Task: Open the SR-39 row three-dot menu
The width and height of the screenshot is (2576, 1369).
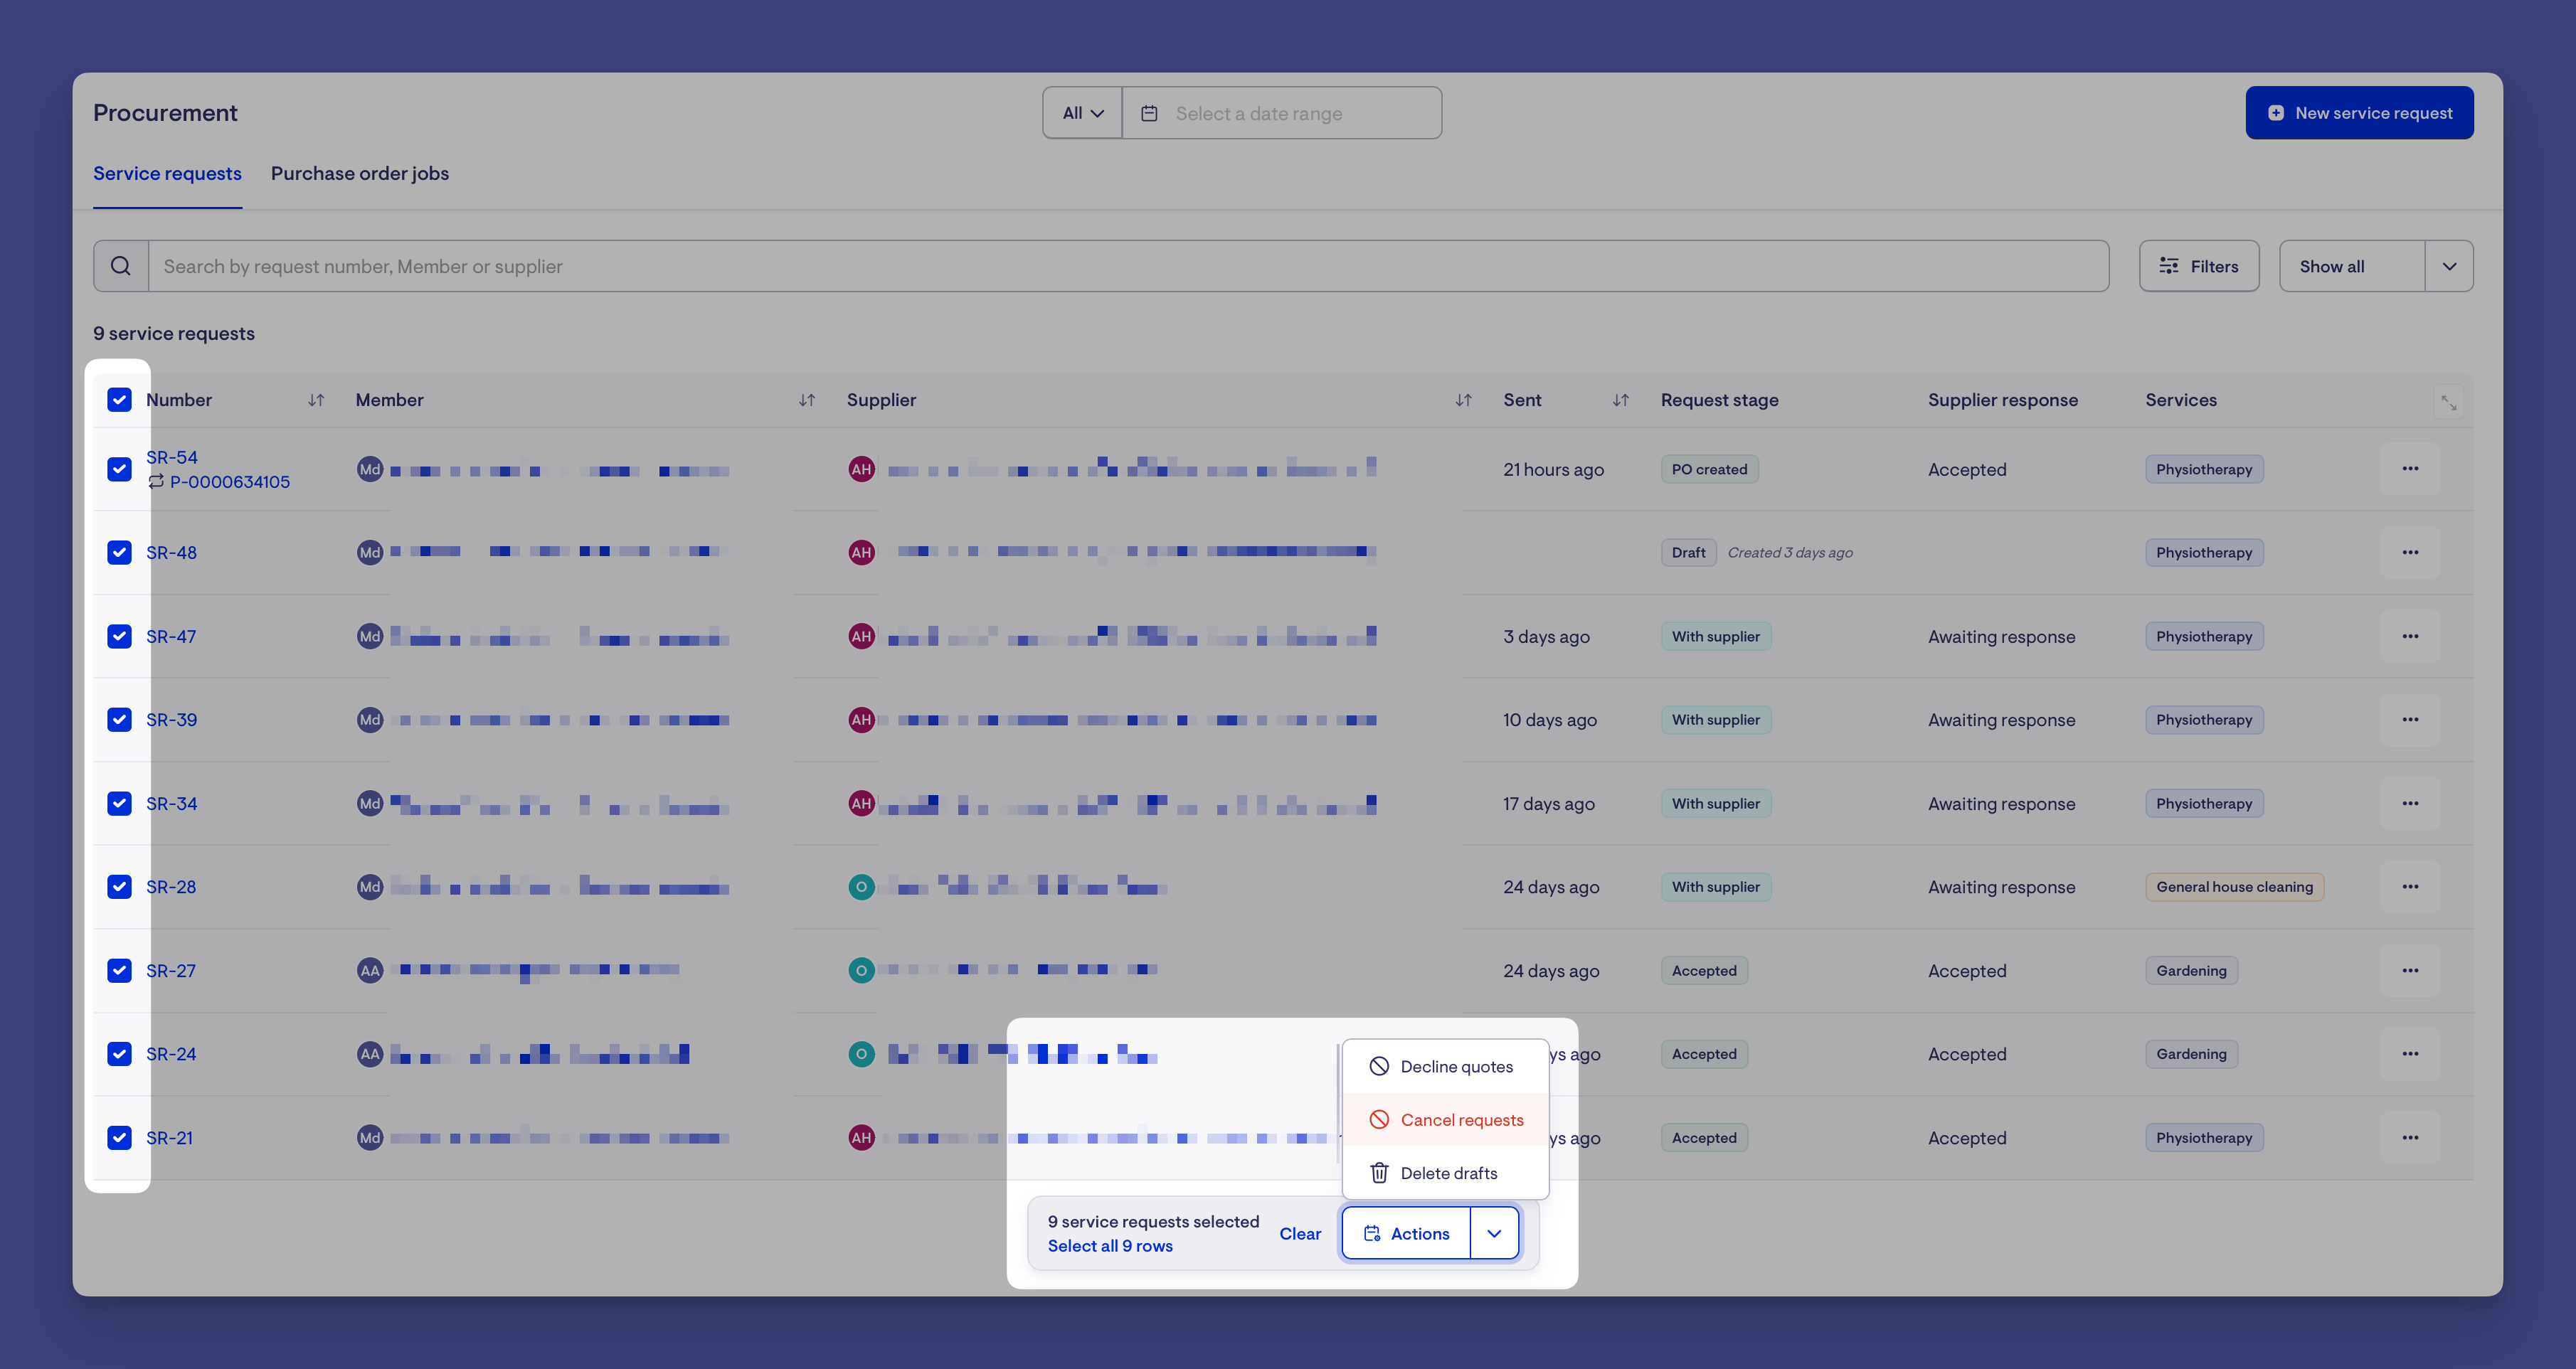Action: pos(2410,719)
